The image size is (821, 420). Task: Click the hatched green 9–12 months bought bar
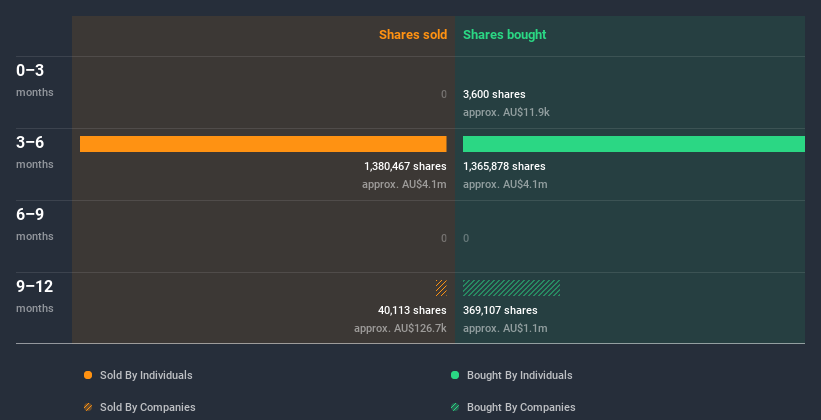tap(511, 288)
